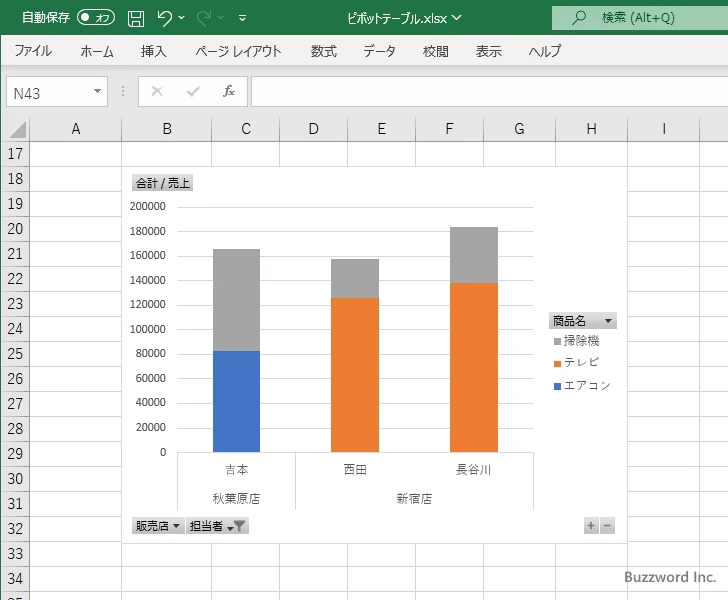Image resolution: width=728 pixels, height=600 pixels.
Task: Select column B header
Action: [x=167, y=129]
